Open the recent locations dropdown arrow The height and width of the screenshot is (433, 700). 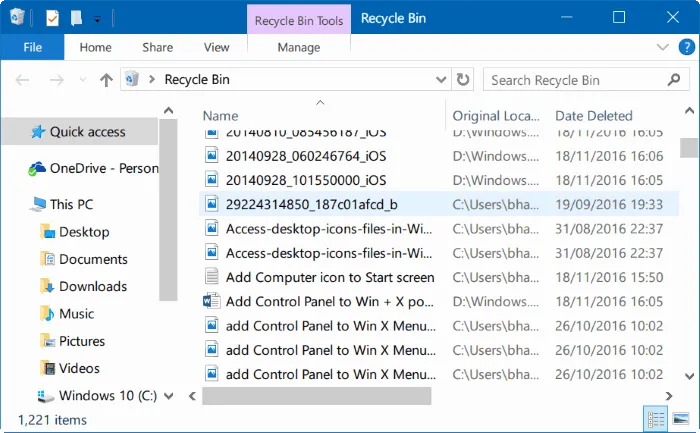pos(82,80)
